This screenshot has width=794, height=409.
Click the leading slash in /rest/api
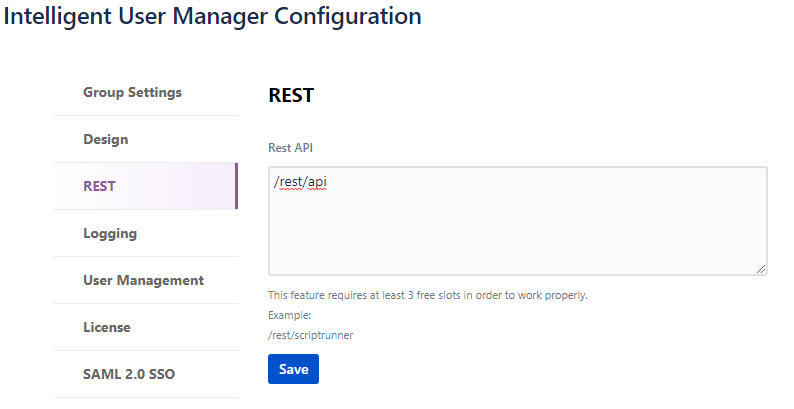(276, 183)
